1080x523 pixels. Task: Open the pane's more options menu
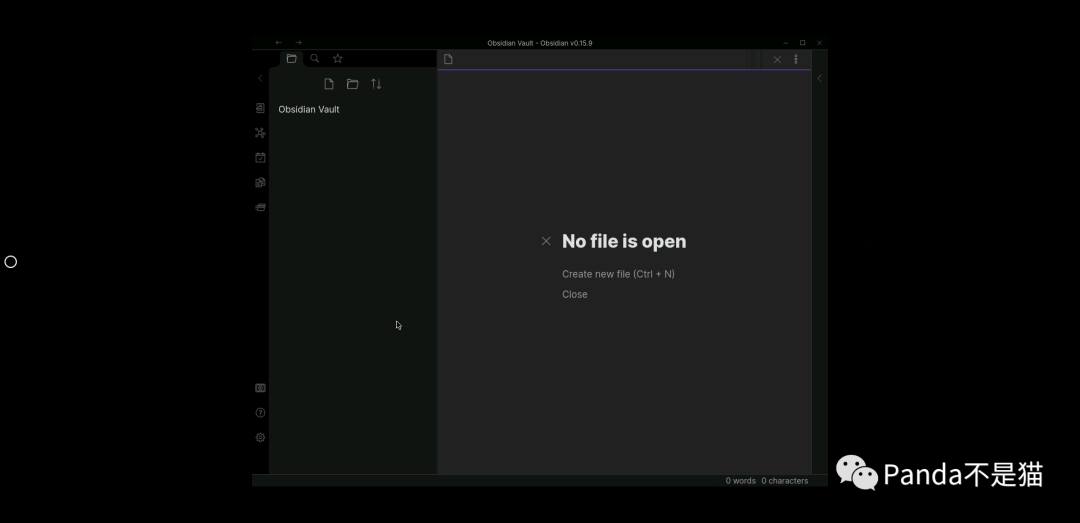tap(796, 59)
